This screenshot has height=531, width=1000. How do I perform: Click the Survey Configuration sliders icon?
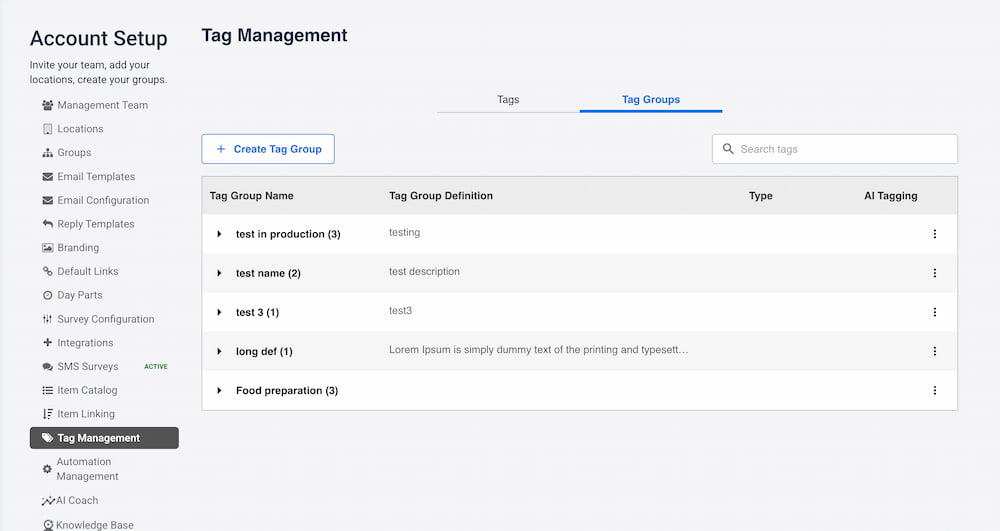(47, 319)
